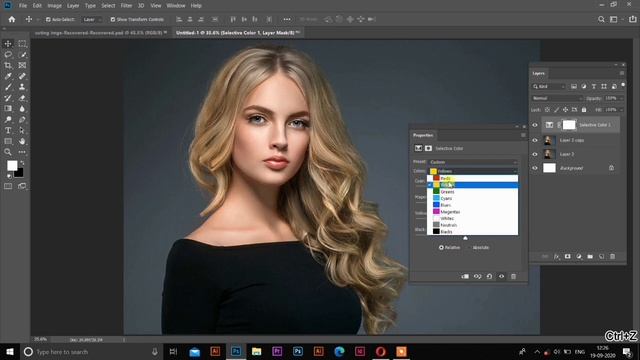The image size is (640, 360).
Task: Select the Eraser tool
Action: [x=22, y=98]
